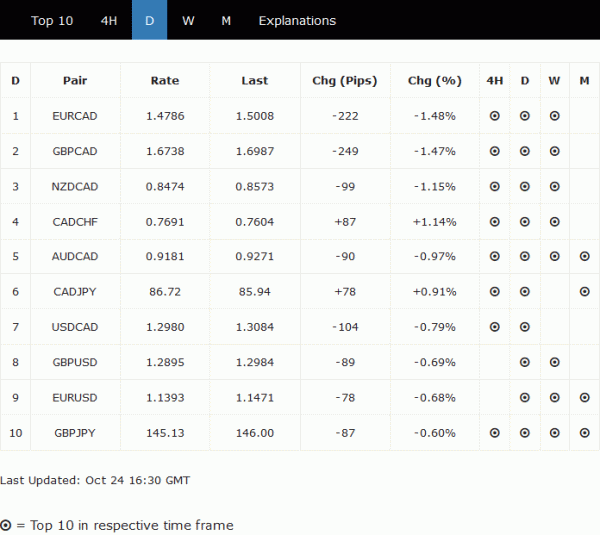The width and height of the screenshot is (600, 535).
Task: Select the D daily tab
Action: click(x=149, y=20)
